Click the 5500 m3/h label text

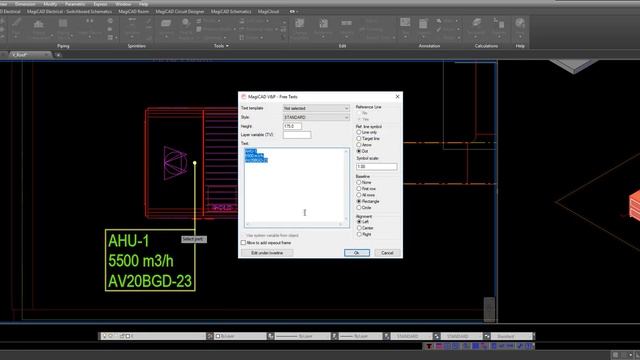click(141, 261)
